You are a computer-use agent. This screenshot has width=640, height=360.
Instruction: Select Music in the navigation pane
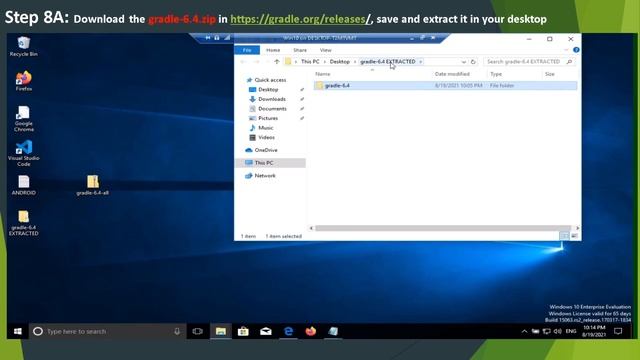coord(262,128)
